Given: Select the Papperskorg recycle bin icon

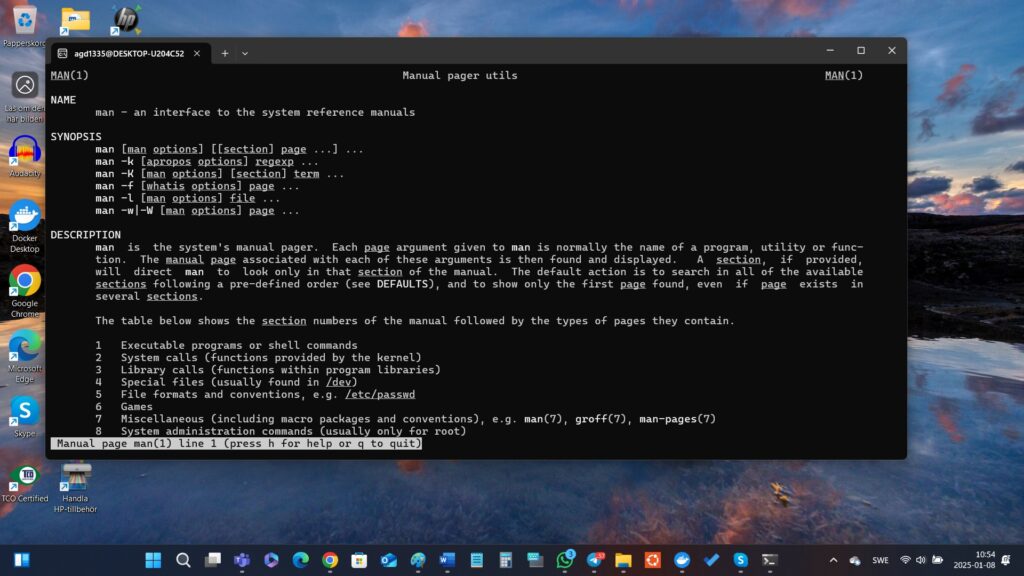Looking at the screenshot, I should (x=24, y=20).
